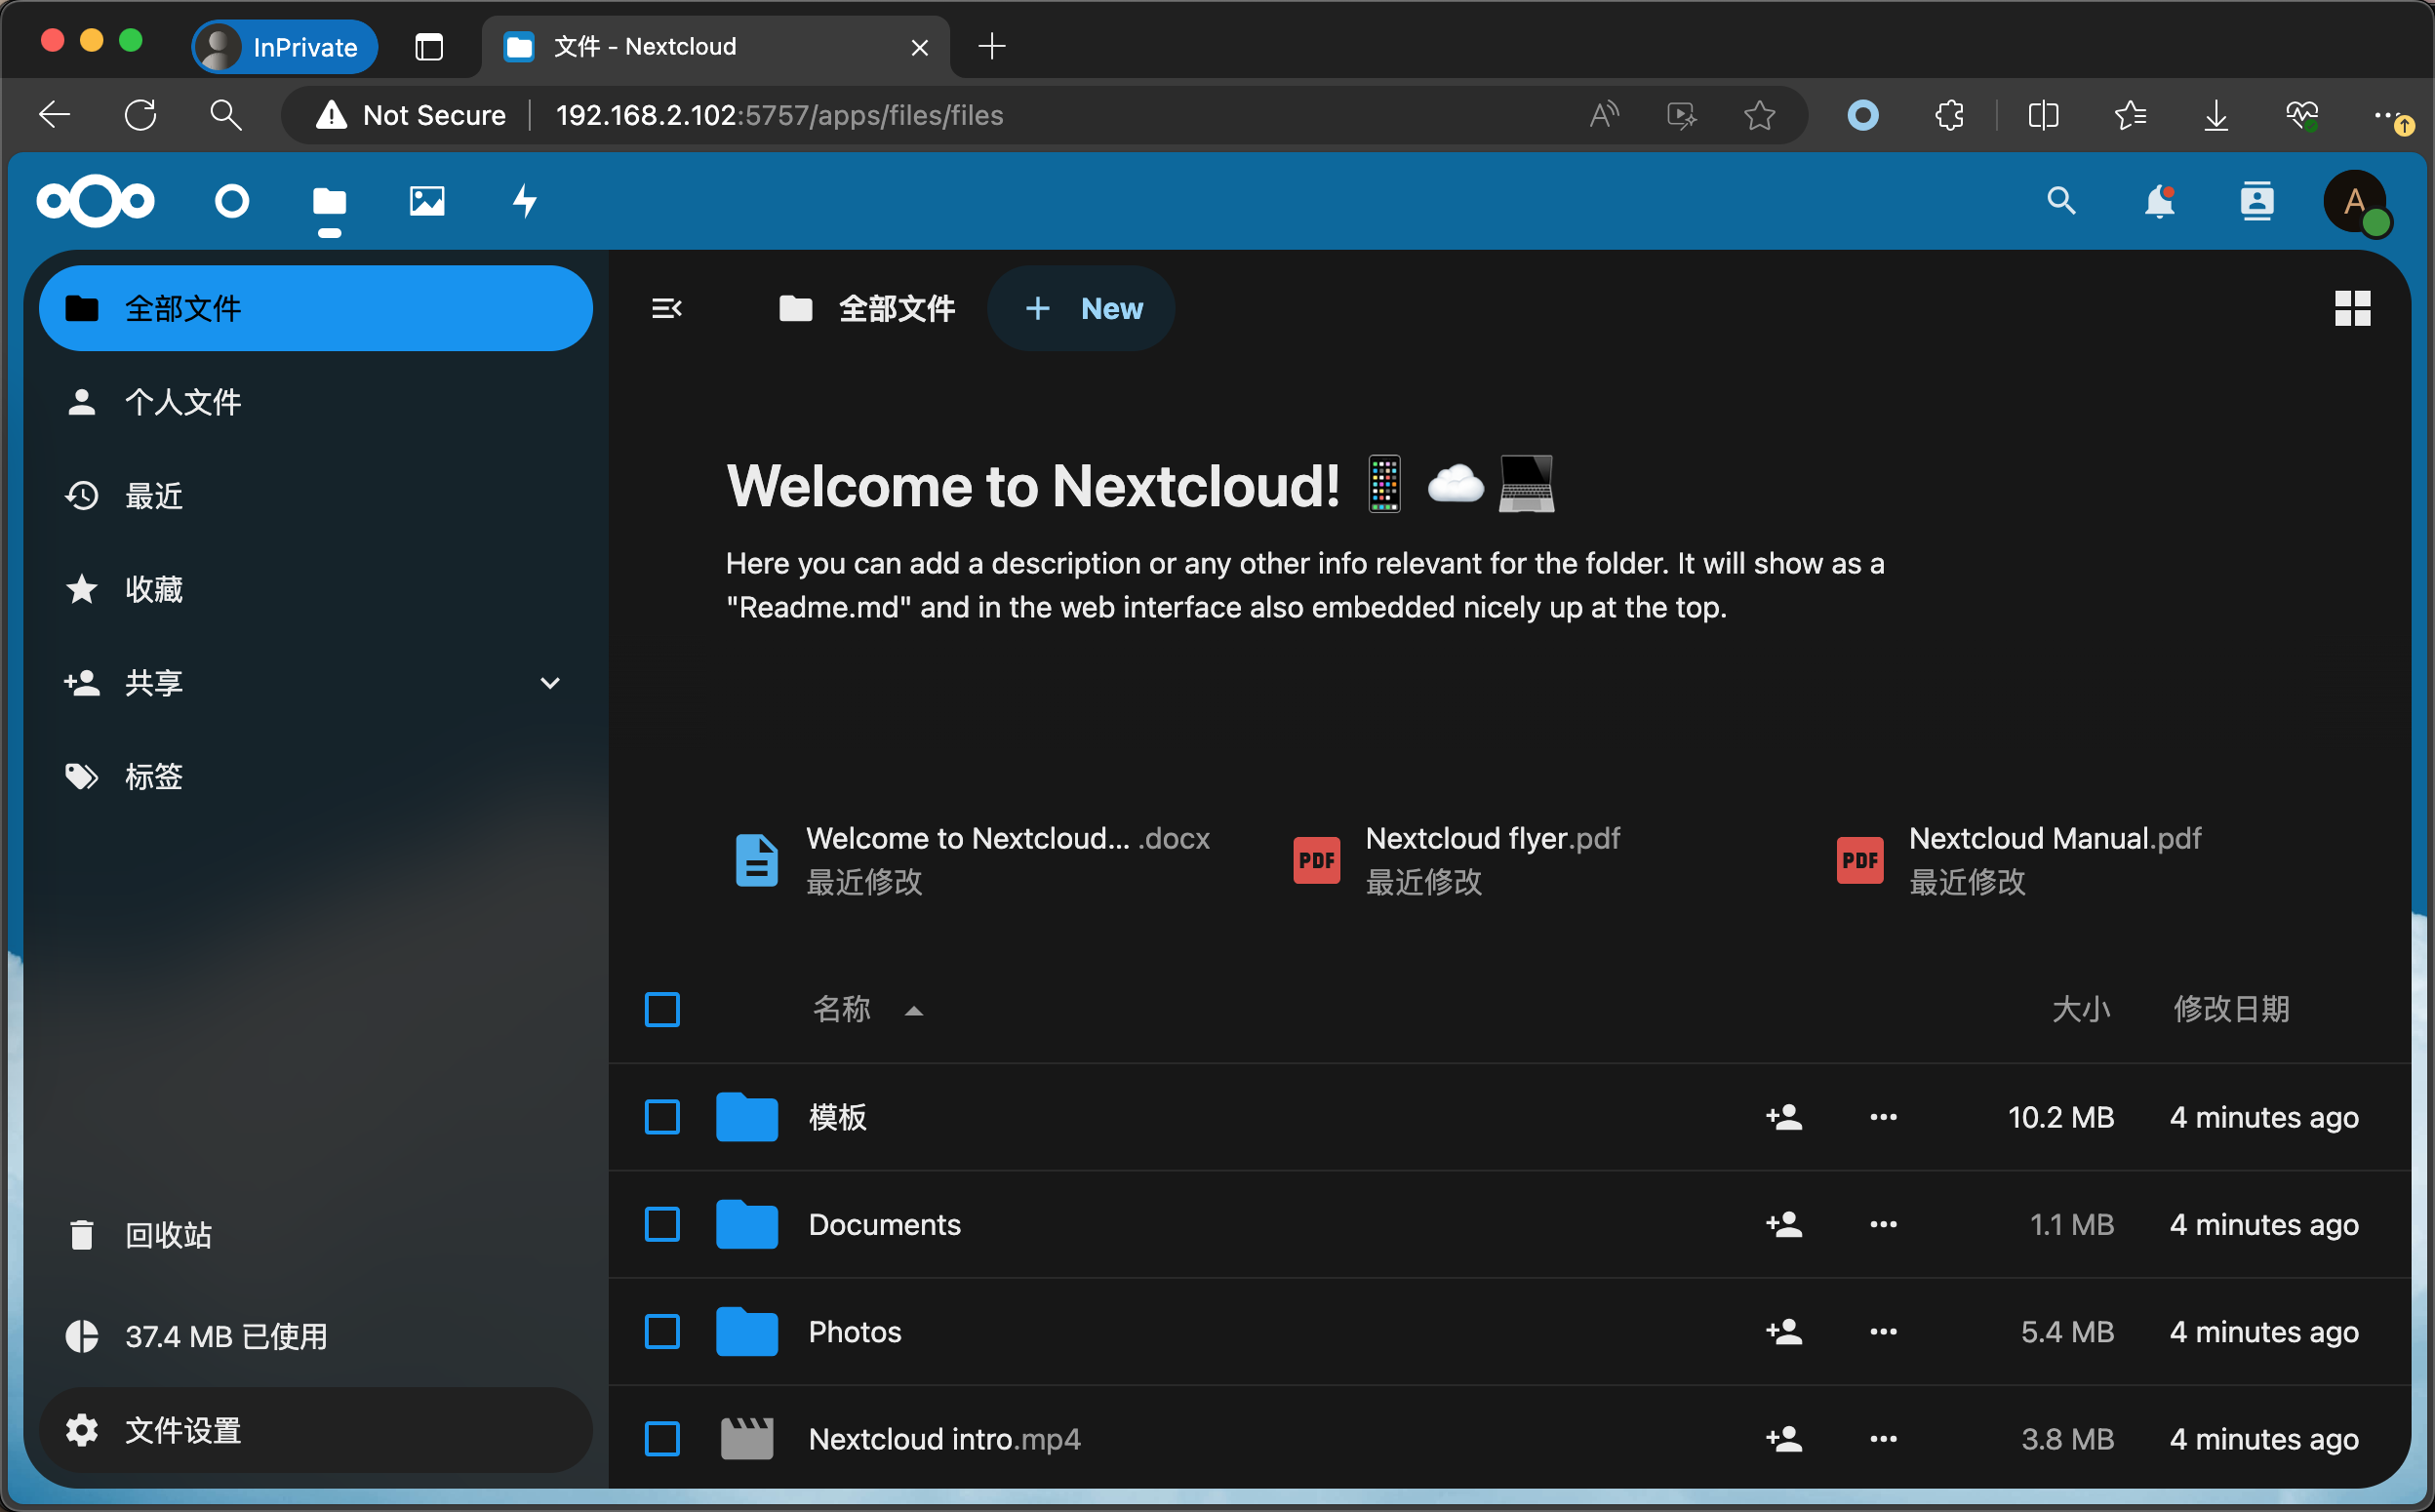This screenshot has width=2435, height=1512.
Task: Expand the 共享 section chevron
Action: (x=549, y=683)
